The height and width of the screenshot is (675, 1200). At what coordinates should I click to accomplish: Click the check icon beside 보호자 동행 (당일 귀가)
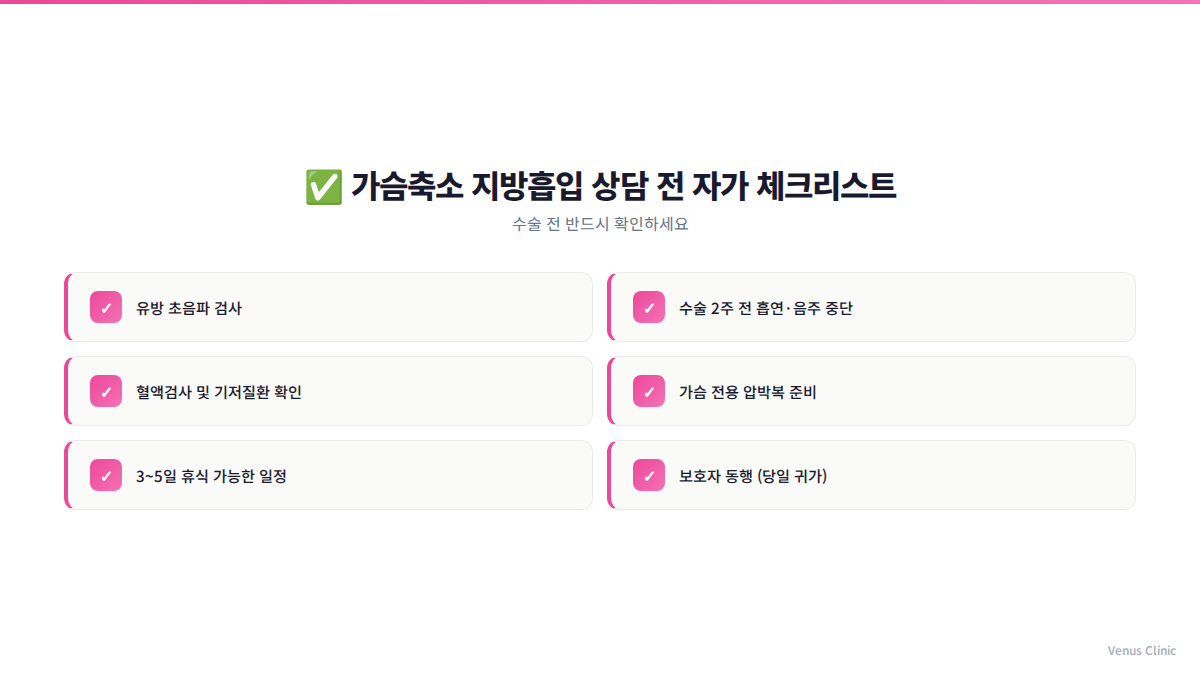click(x=649, y=475)
